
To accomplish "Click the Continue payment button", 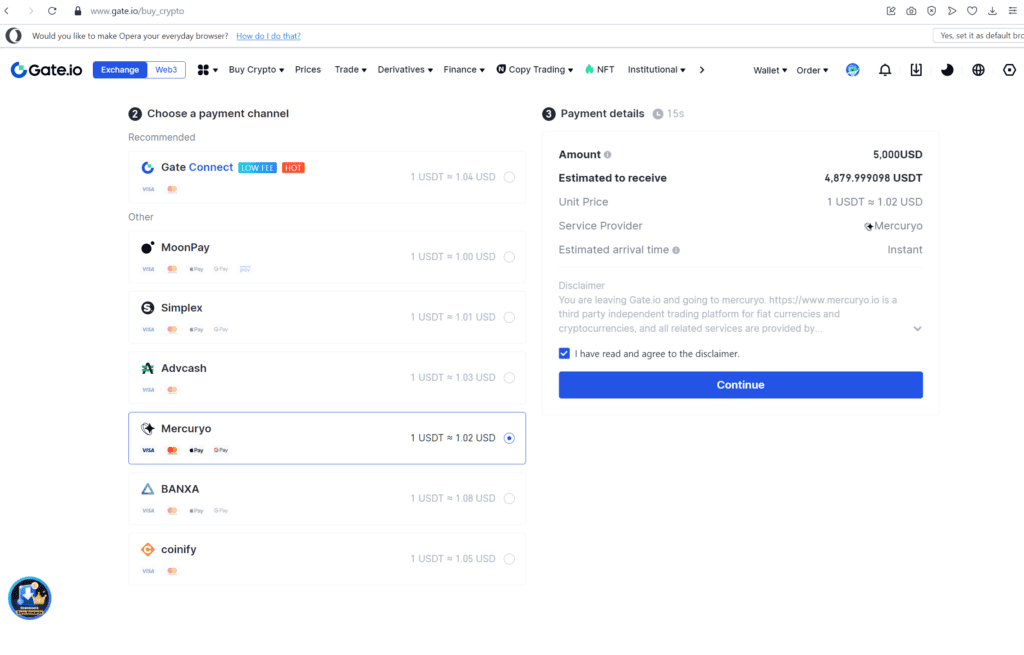I will 740,385.
